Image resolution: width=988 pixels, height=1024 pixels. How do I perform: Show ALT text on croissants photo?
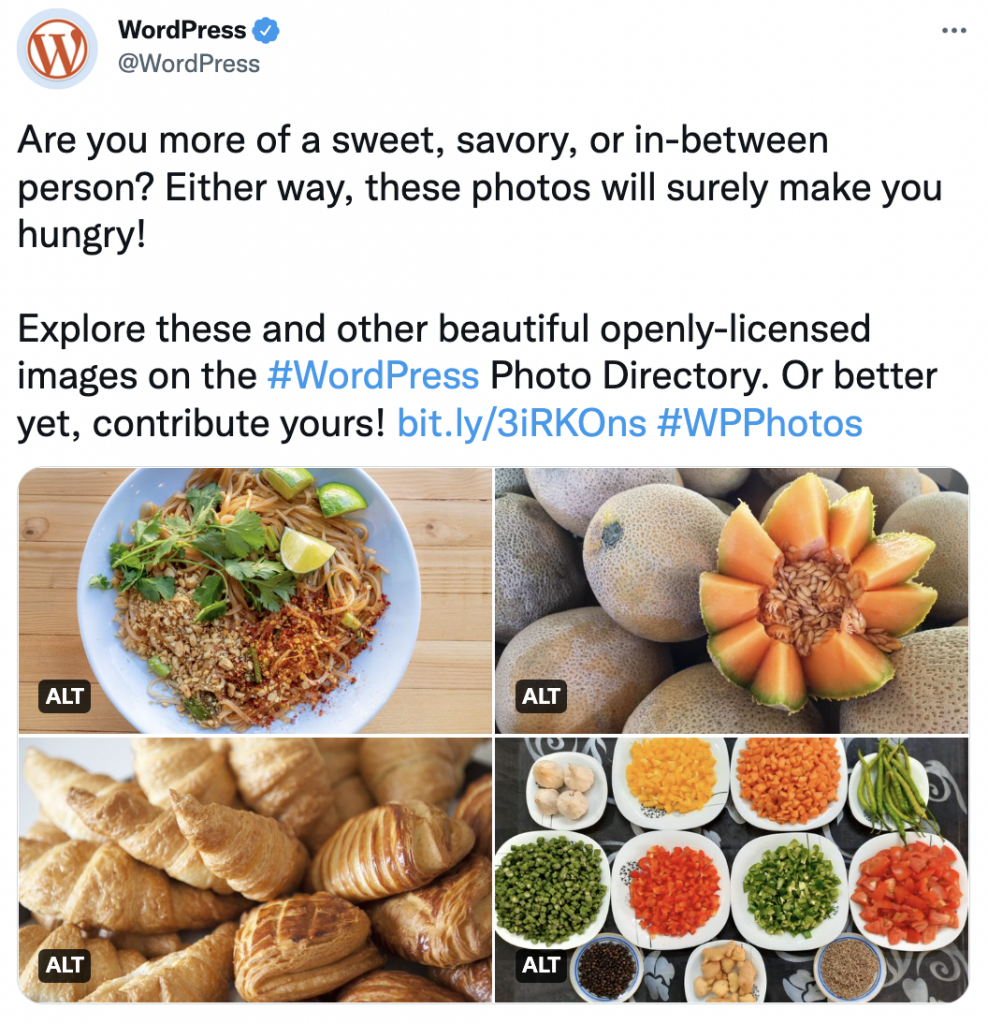[64, 965]
